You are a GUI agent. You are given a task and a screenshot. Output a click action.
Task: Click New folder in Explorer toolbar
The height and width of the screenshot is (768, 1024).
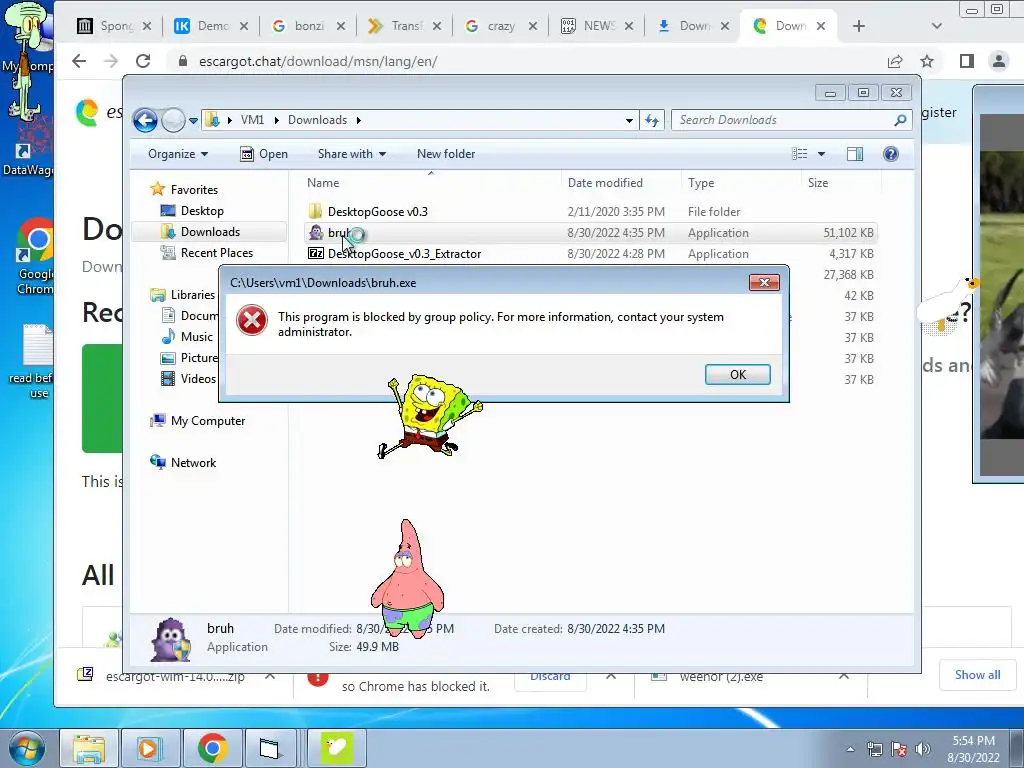(x=446, y=154)
